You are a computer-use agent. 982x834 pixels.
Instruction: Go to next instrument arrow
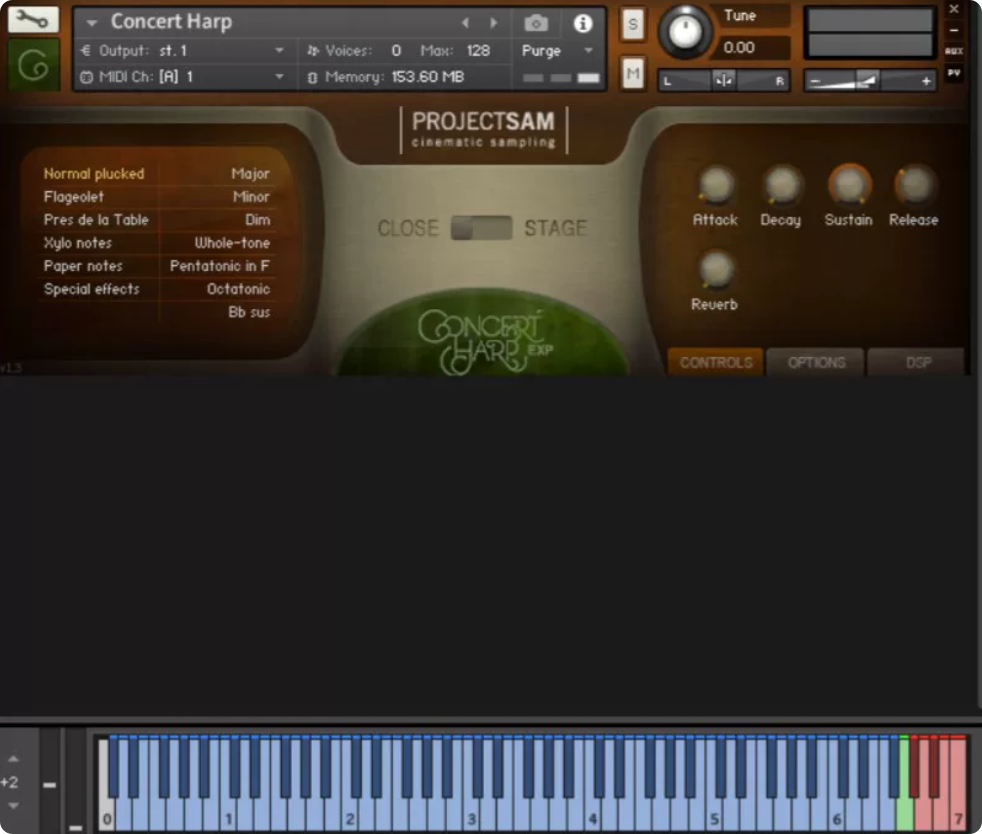pyautogui.click(x=494, y=23)
